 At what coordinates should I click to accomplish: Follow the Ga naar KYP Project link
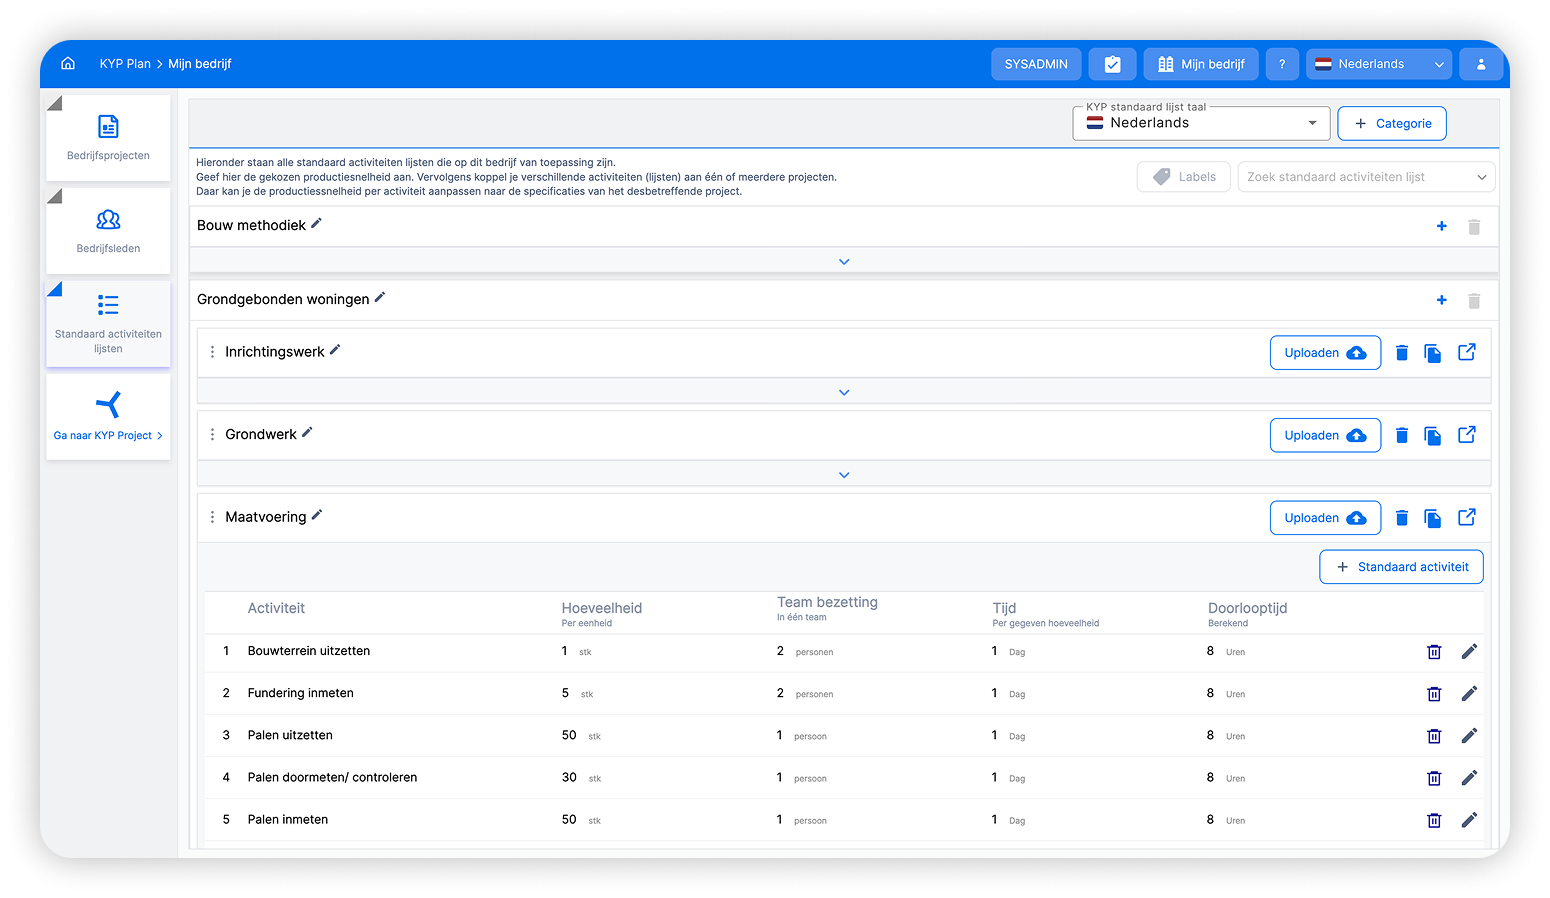pyautogui.click(x=108, y=436)
